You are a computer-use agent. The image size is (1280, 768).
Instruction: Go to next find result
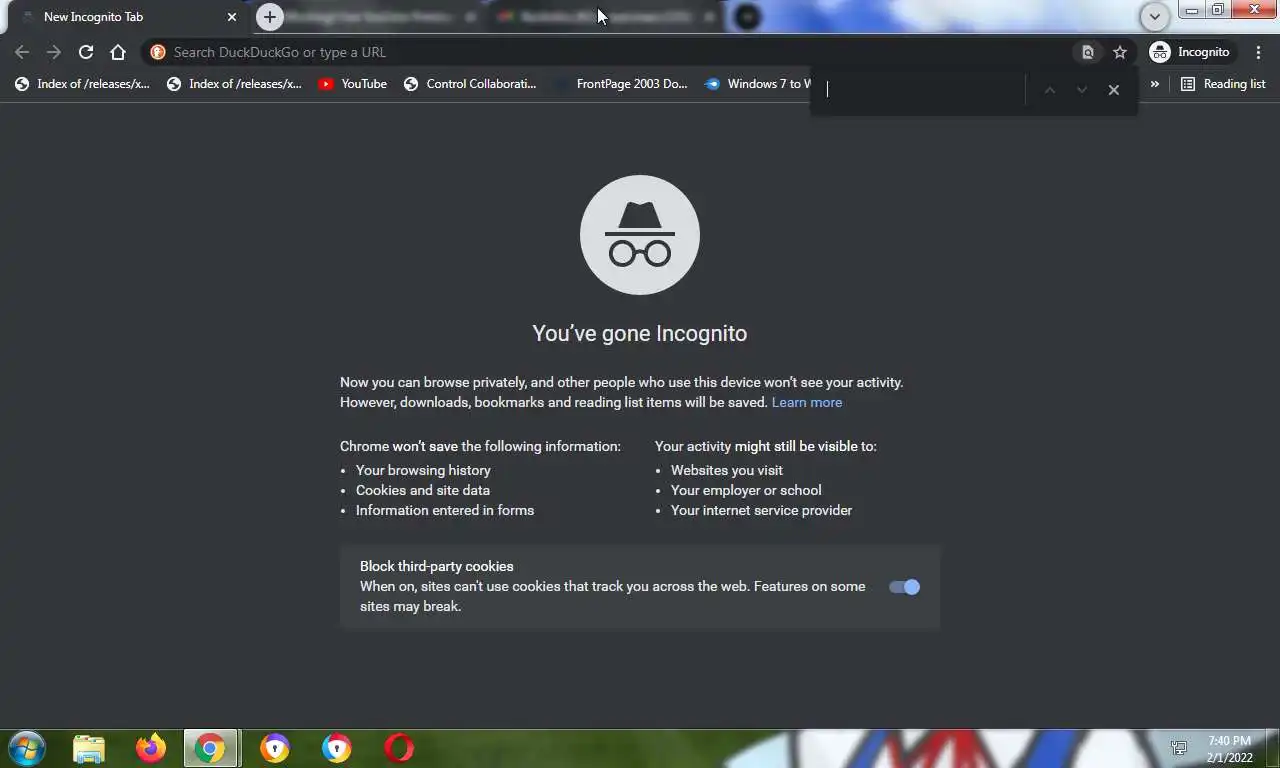tap(1081, 90)
